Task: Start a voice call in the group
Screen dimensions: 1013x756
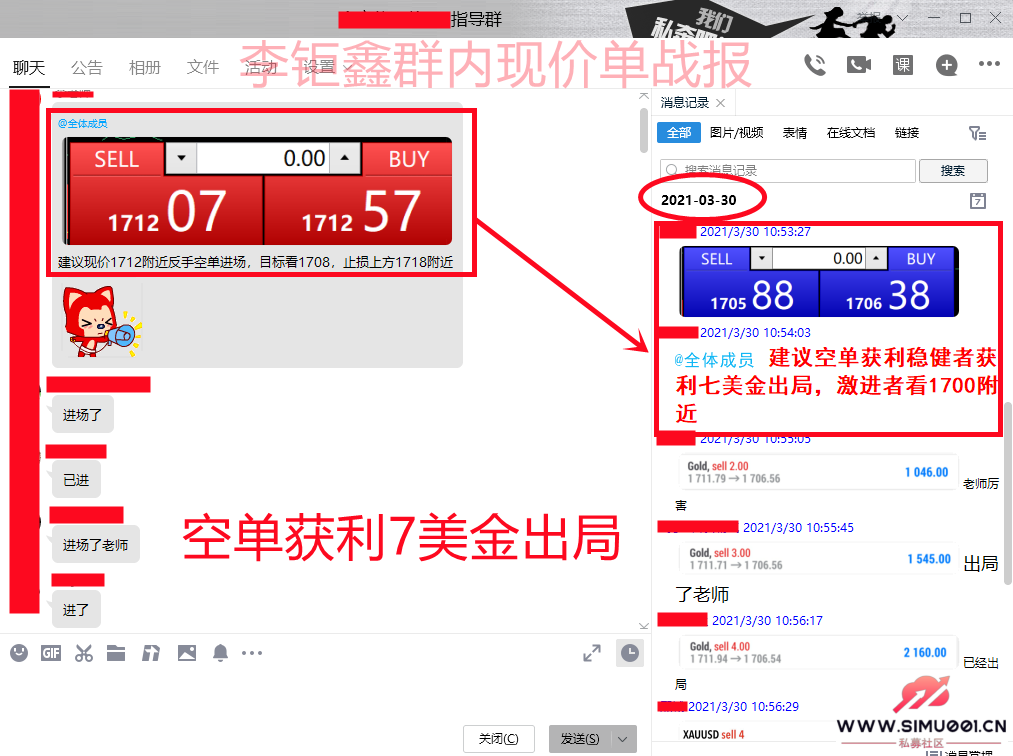Action: pos(815,65)
